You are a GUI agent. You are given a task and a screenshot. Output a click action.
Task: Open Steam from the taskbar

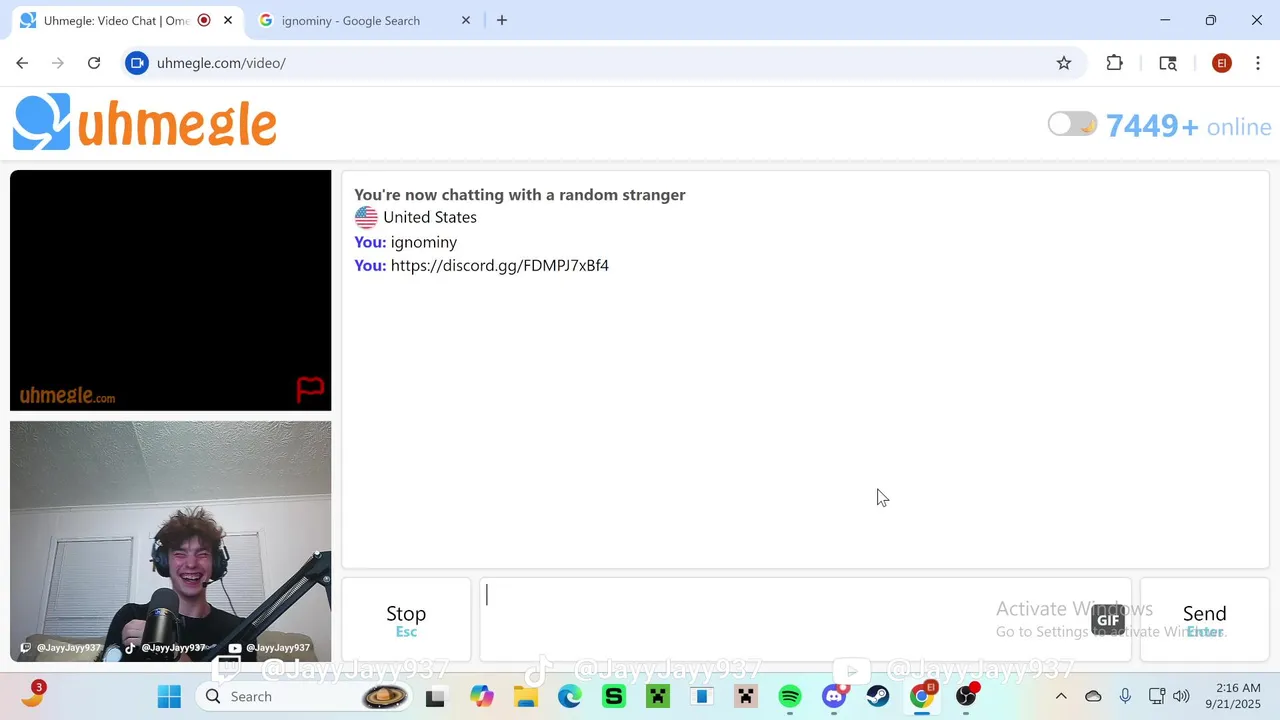coord(878,696)
